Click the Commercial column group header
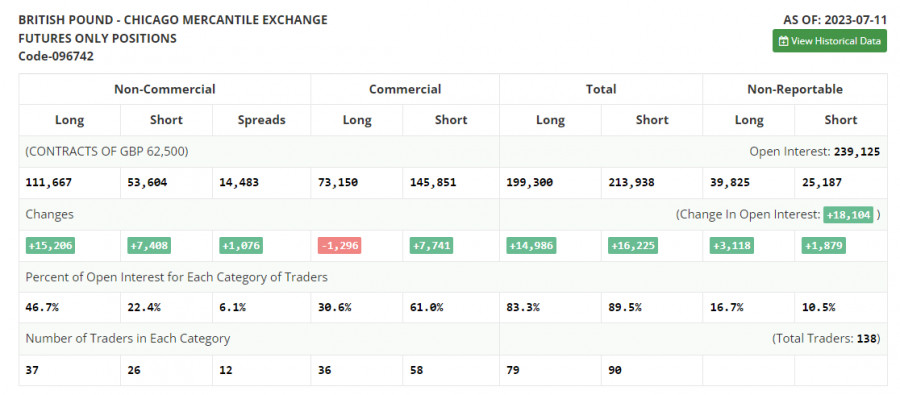 pyautogui.click(x=405, y=89)
